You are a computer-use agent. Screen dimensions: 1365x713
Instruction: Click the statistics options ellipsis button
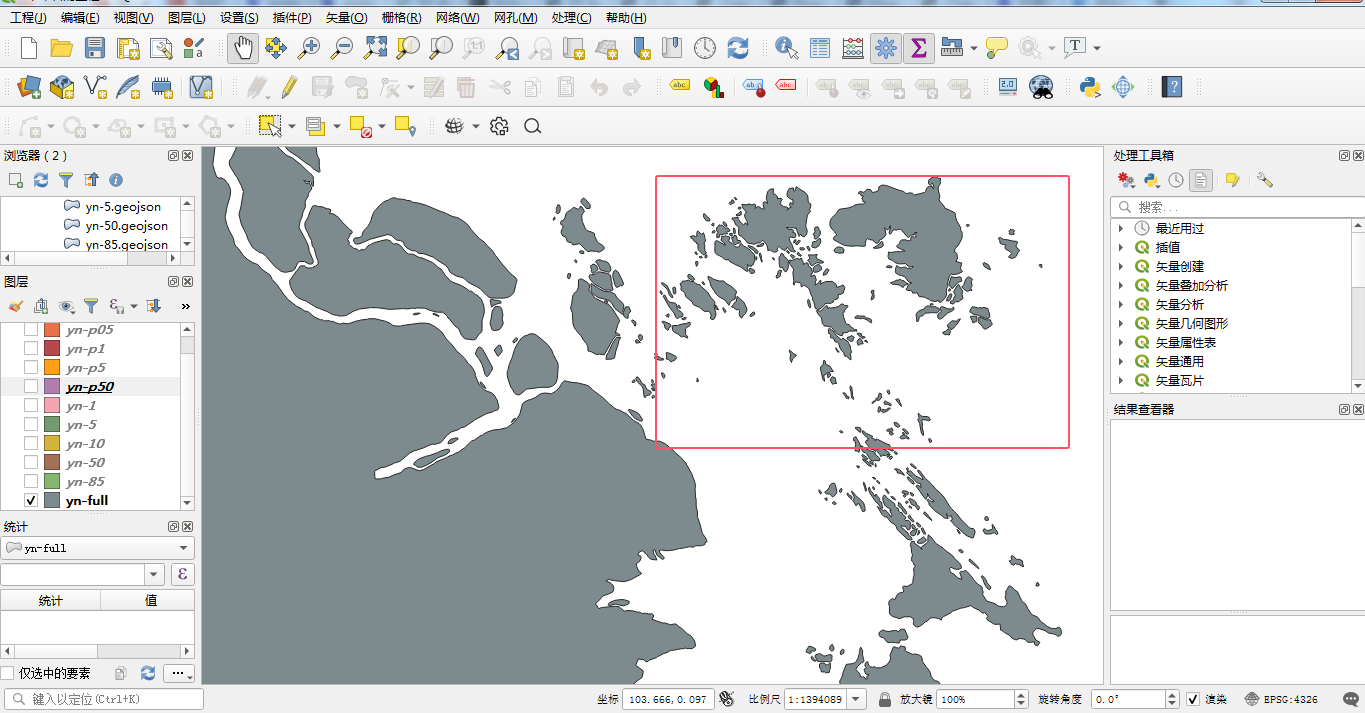coord(179,673)
